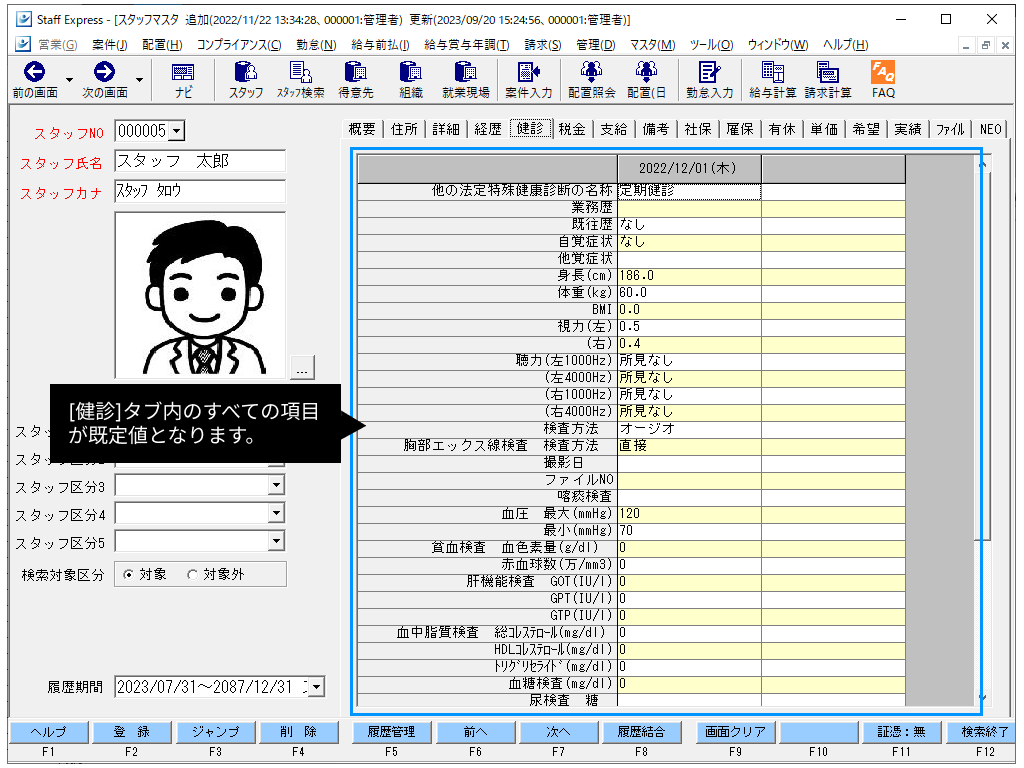The image size is (1024, 768).
Task: Open the スタッフ区分3 dropdown
Action: (x=276, y=485)
